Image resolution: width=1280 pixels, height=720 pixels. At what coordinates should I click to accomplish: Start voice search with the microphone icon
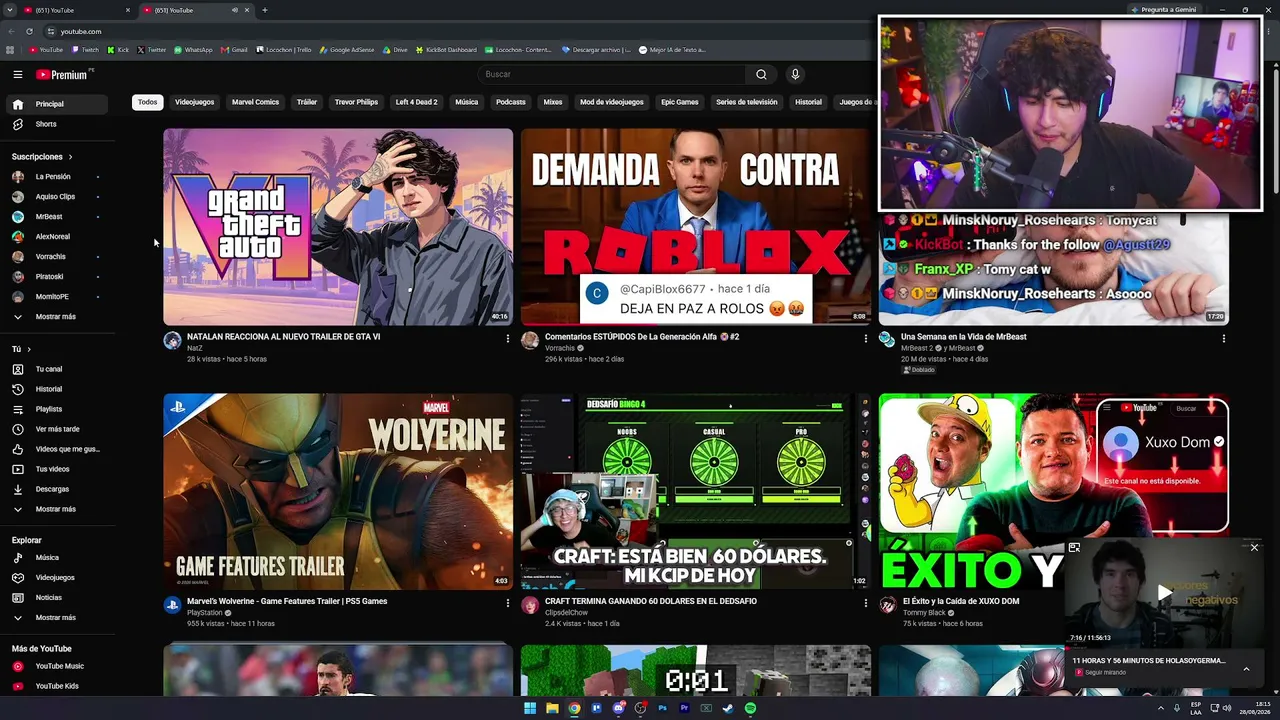pyautogui.click(x=795, y=74)
